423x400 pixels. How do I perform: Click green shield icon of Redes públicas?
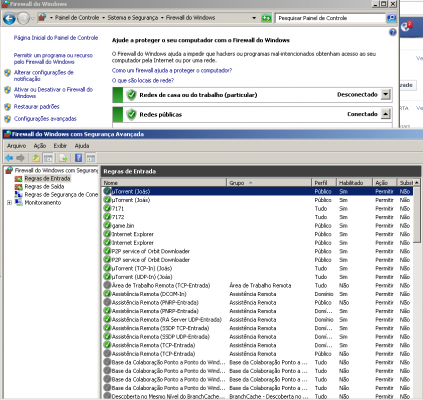coord(131,114)
